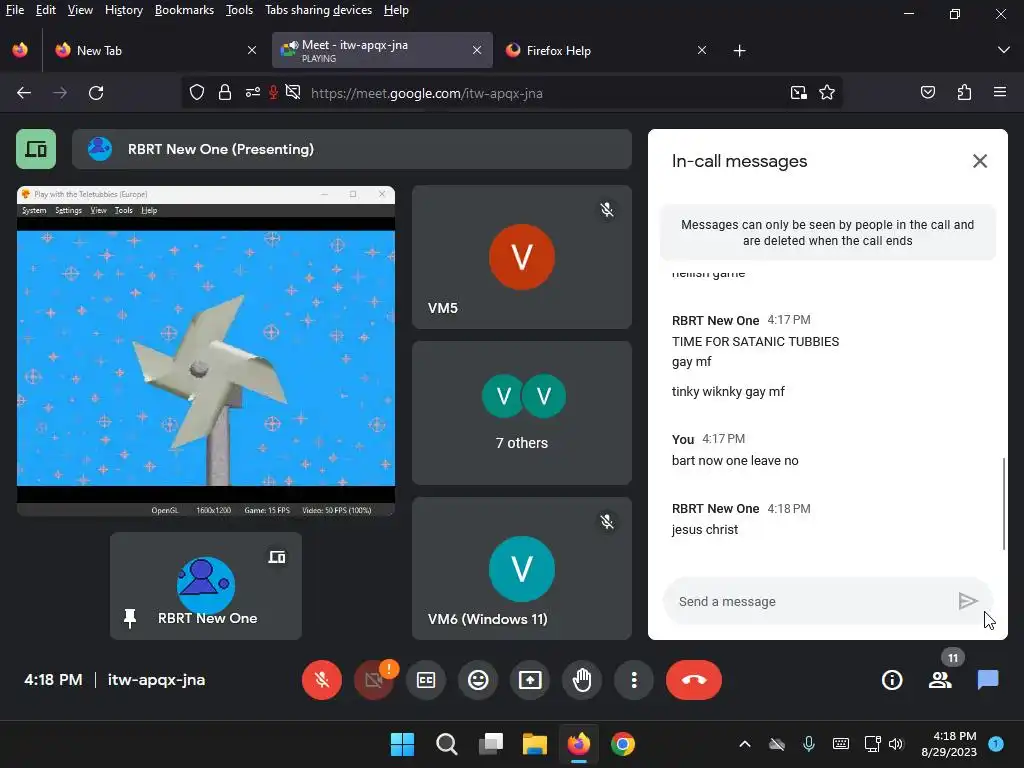Open Tabs sharing devices menu
Image resolution: width=1024 pixels, height=768 pixels.
(319, 10)
